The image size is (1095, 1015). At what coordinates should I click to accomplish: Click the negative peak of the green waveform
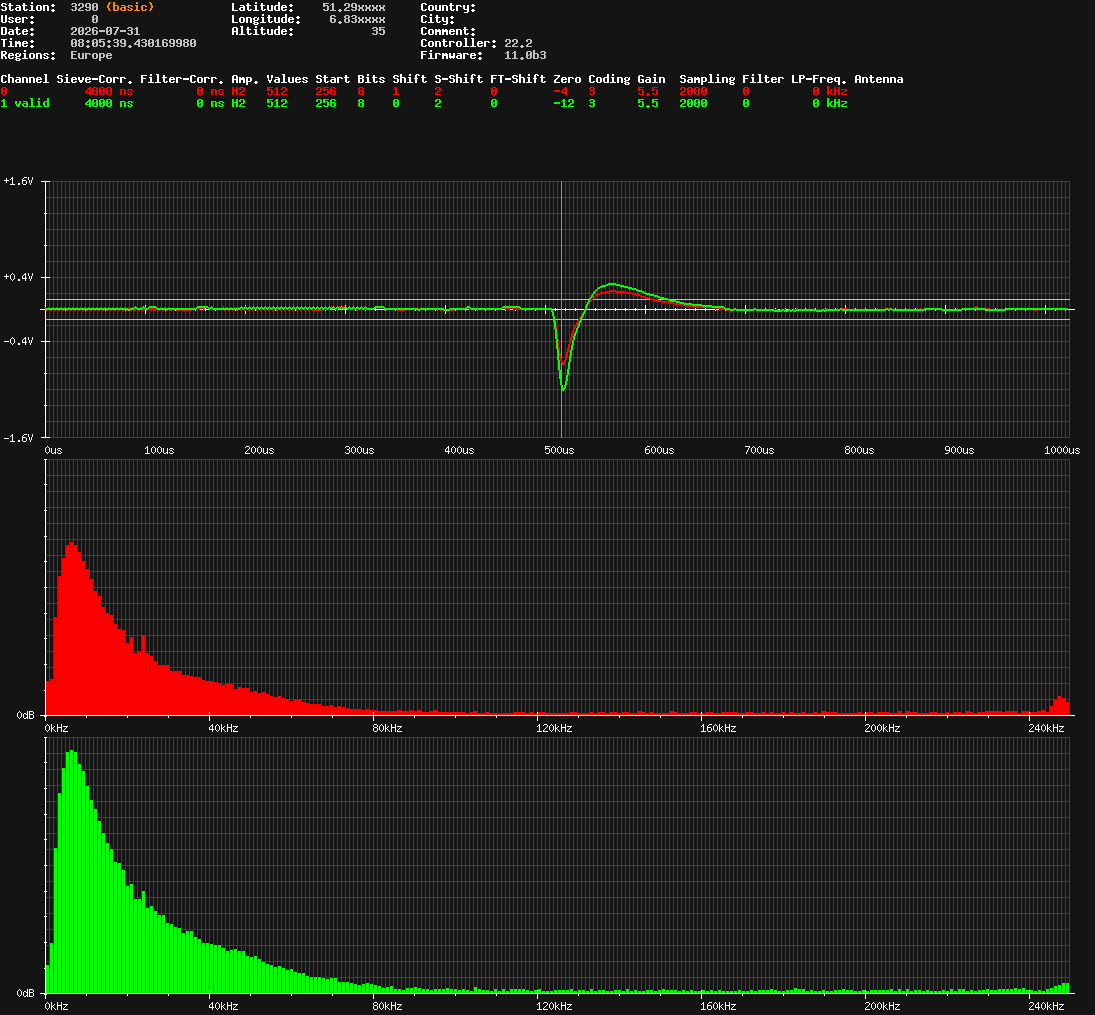click(563, 390)
